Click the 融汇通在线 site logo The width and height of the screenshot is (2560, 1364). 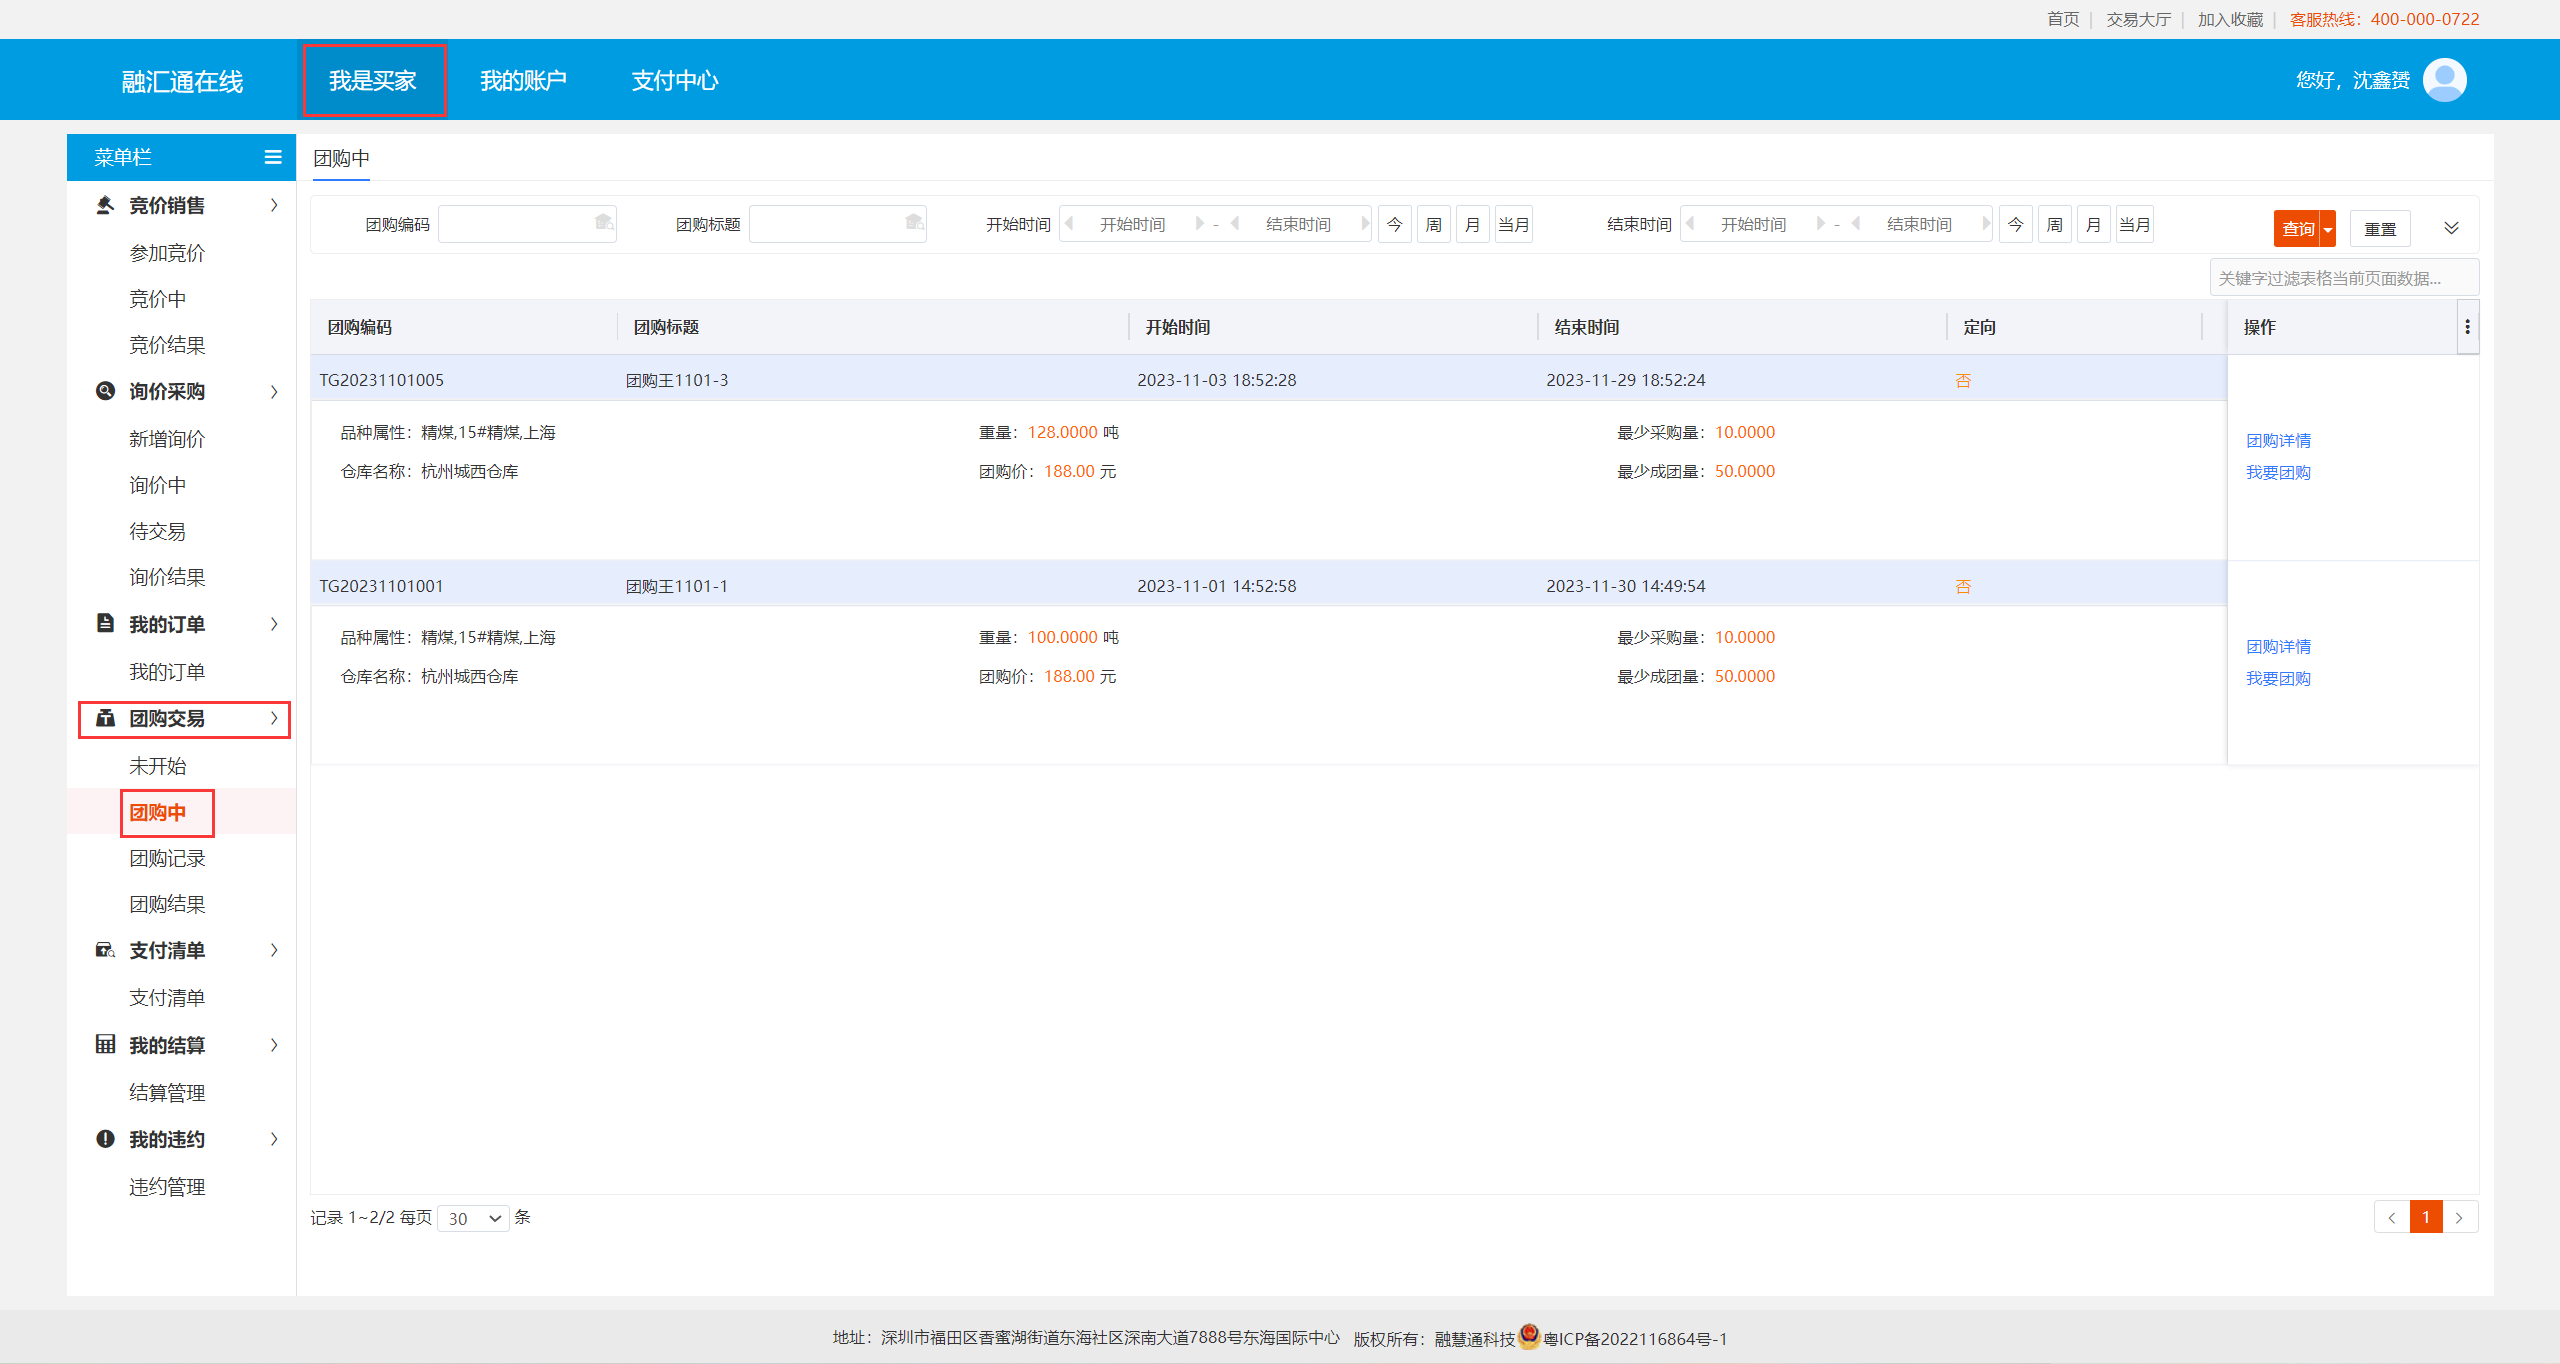182,81
